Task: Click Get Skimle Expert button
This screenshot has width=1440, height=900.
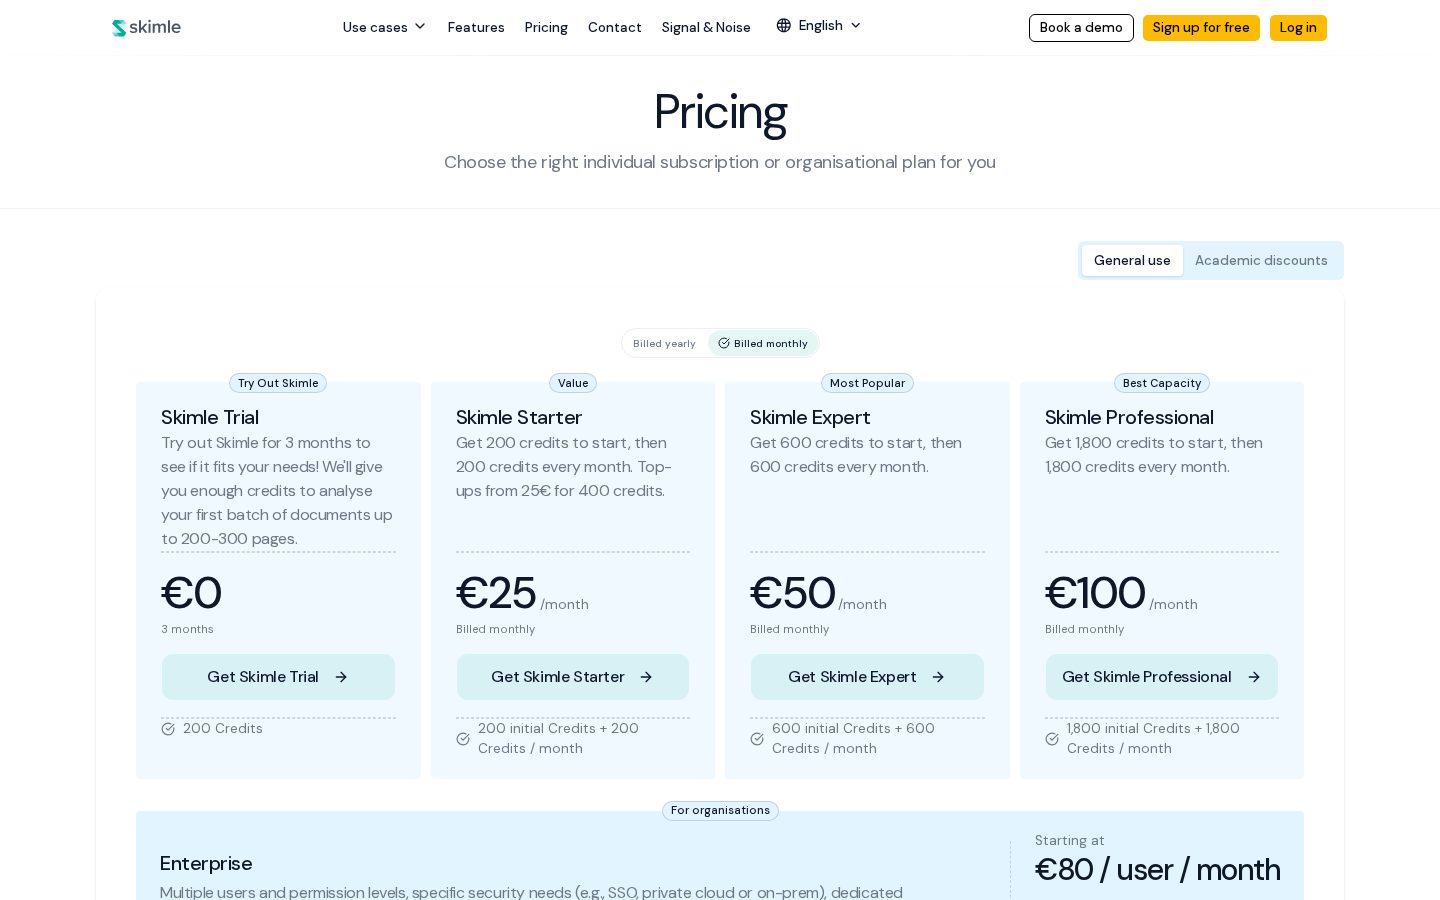Action: pyautogui.click(x=867, y=677)
